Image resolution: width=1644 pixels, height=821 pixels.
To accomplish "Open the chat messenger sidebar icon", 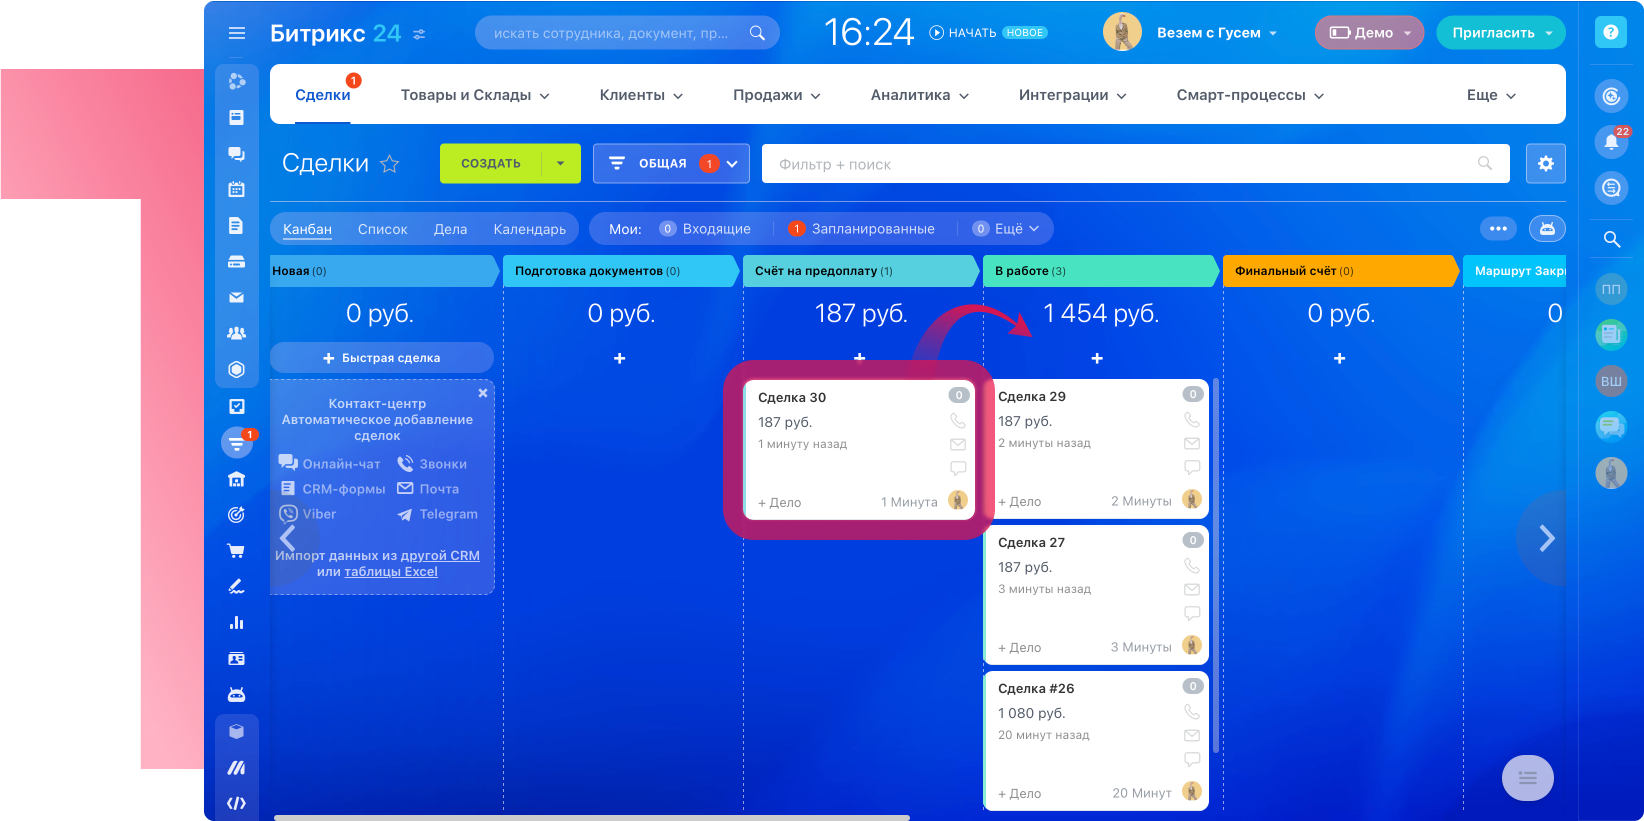I will click(236, 154).
